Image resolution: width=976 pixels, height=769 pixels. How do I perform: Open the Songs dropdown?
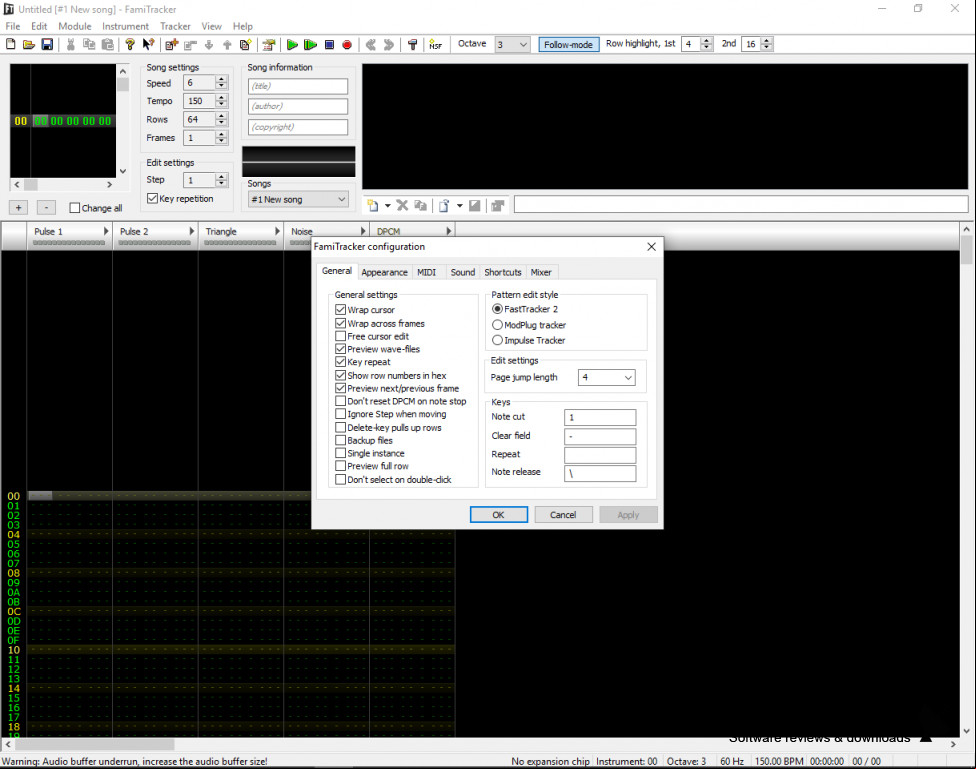(x=342, y=199)
